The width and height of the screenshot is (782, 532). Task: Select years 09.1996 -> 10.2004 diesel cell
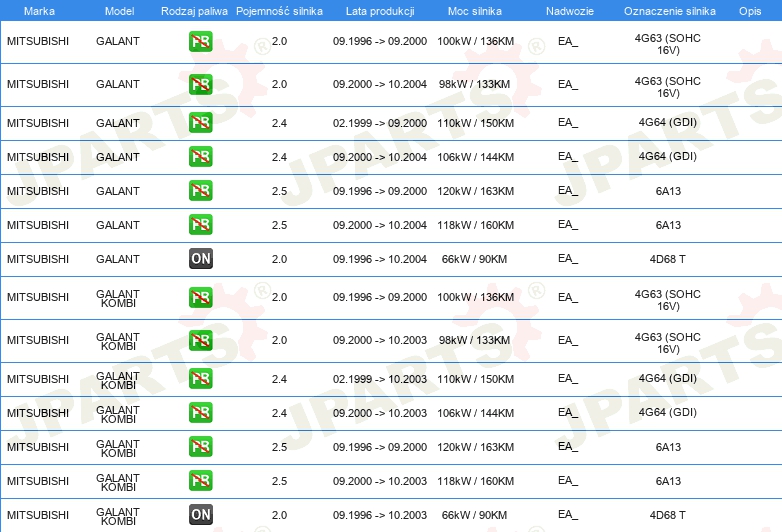point(380,259)
